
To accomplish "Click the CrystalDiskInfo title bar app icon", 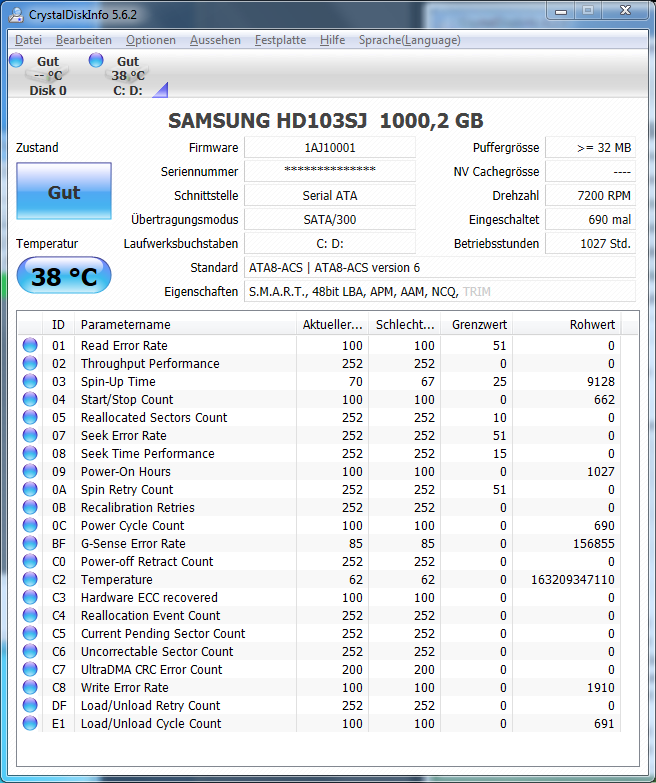I will coord(16,14).
